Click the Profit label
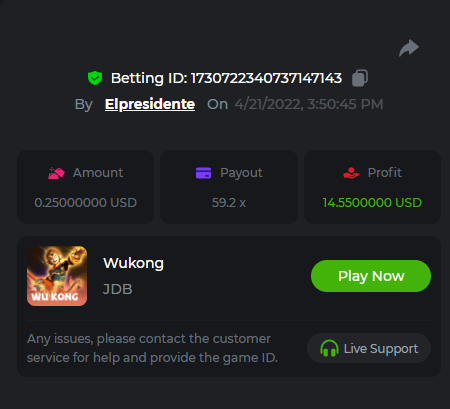450x409 pixels. pyautogui.click(x=385, y=173)
